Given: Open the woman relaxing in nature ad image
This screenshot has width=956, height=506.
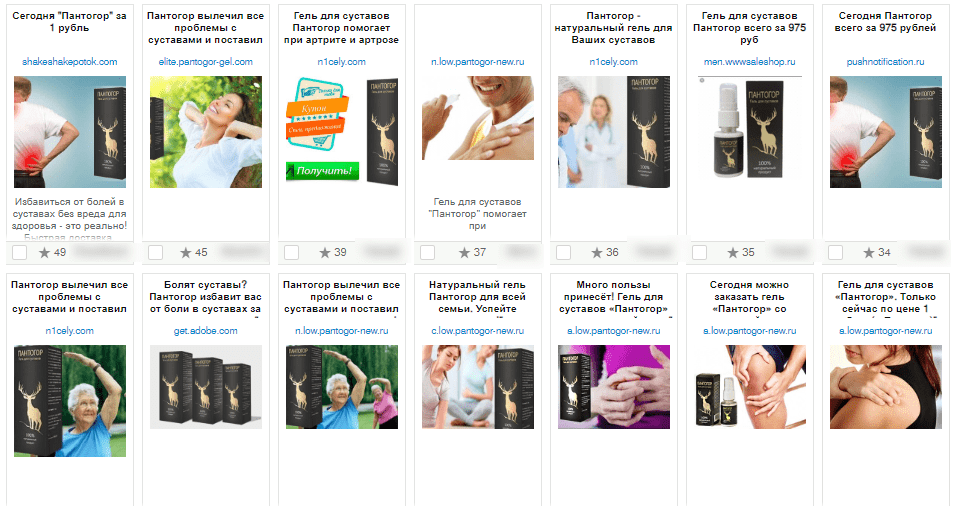Looking at the screenshot, I should click(x=206, y=132).
